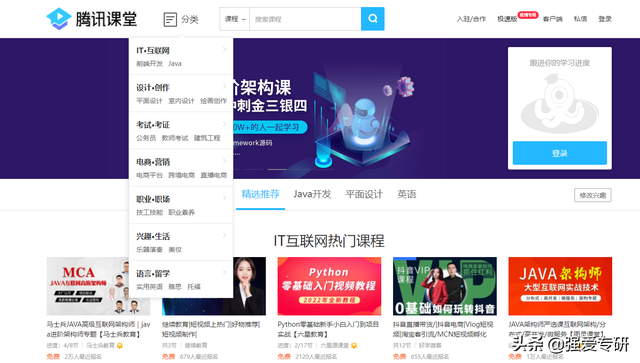Switch to the 精选推荐 tab
The width and height of the screenshot is (640, 363).
[260, 194]
